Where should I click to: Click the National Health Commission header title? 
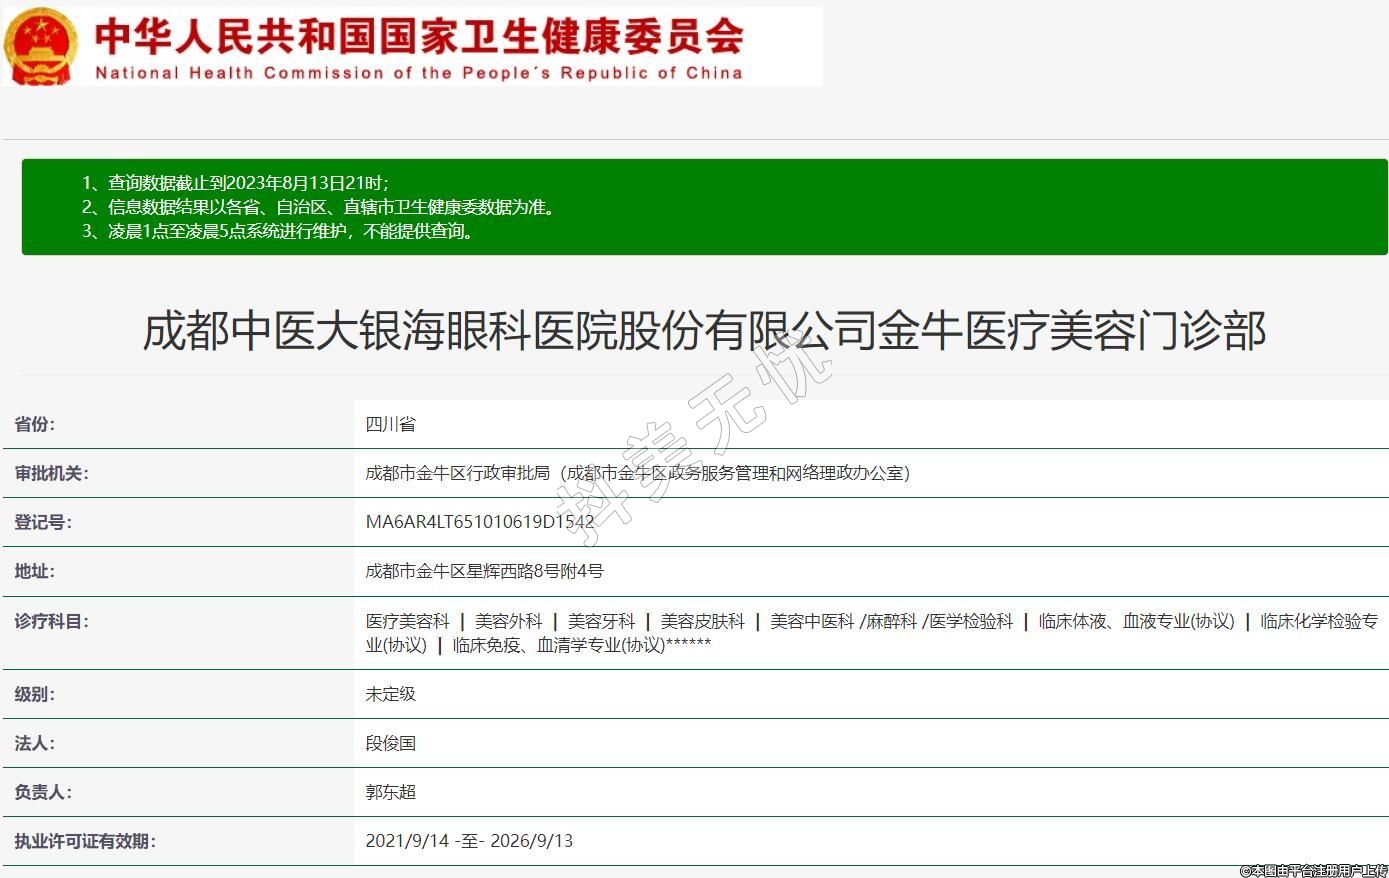click(418, 46)
